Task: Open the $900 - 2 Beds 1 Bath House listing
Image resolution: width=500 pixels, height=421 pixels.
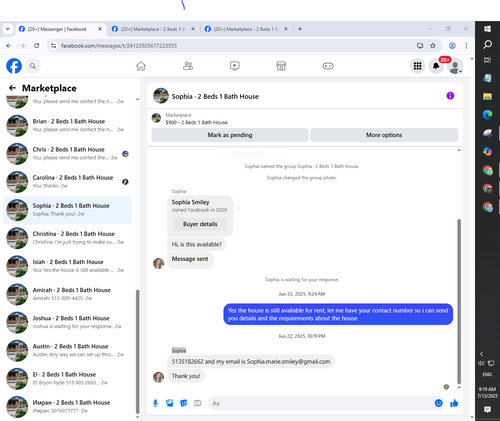Action: click(196, 122)
